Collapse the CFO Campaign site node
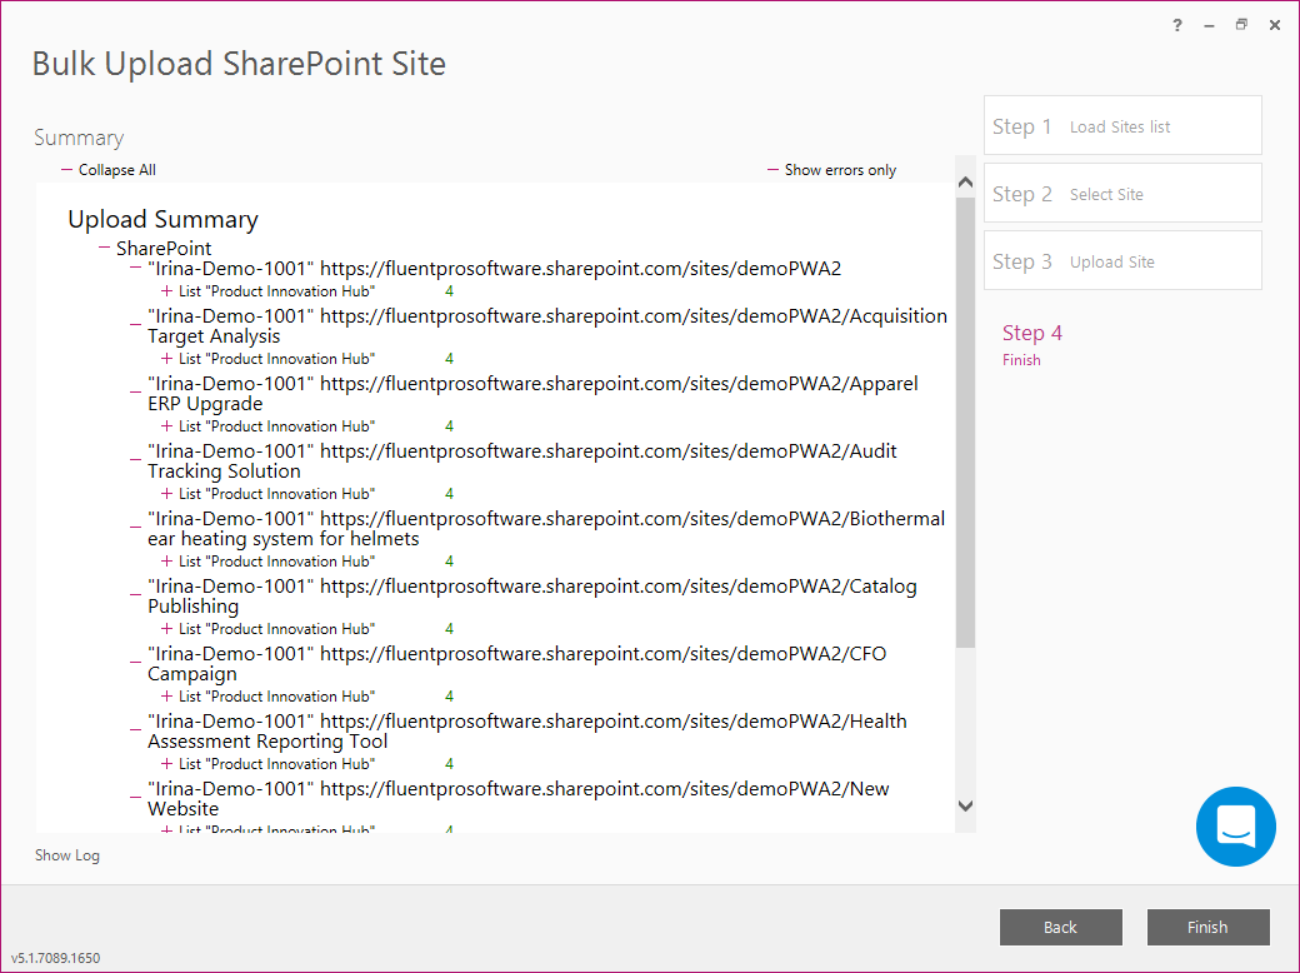The width and height of the screenshot is (1300, 973). click(136, 661)
